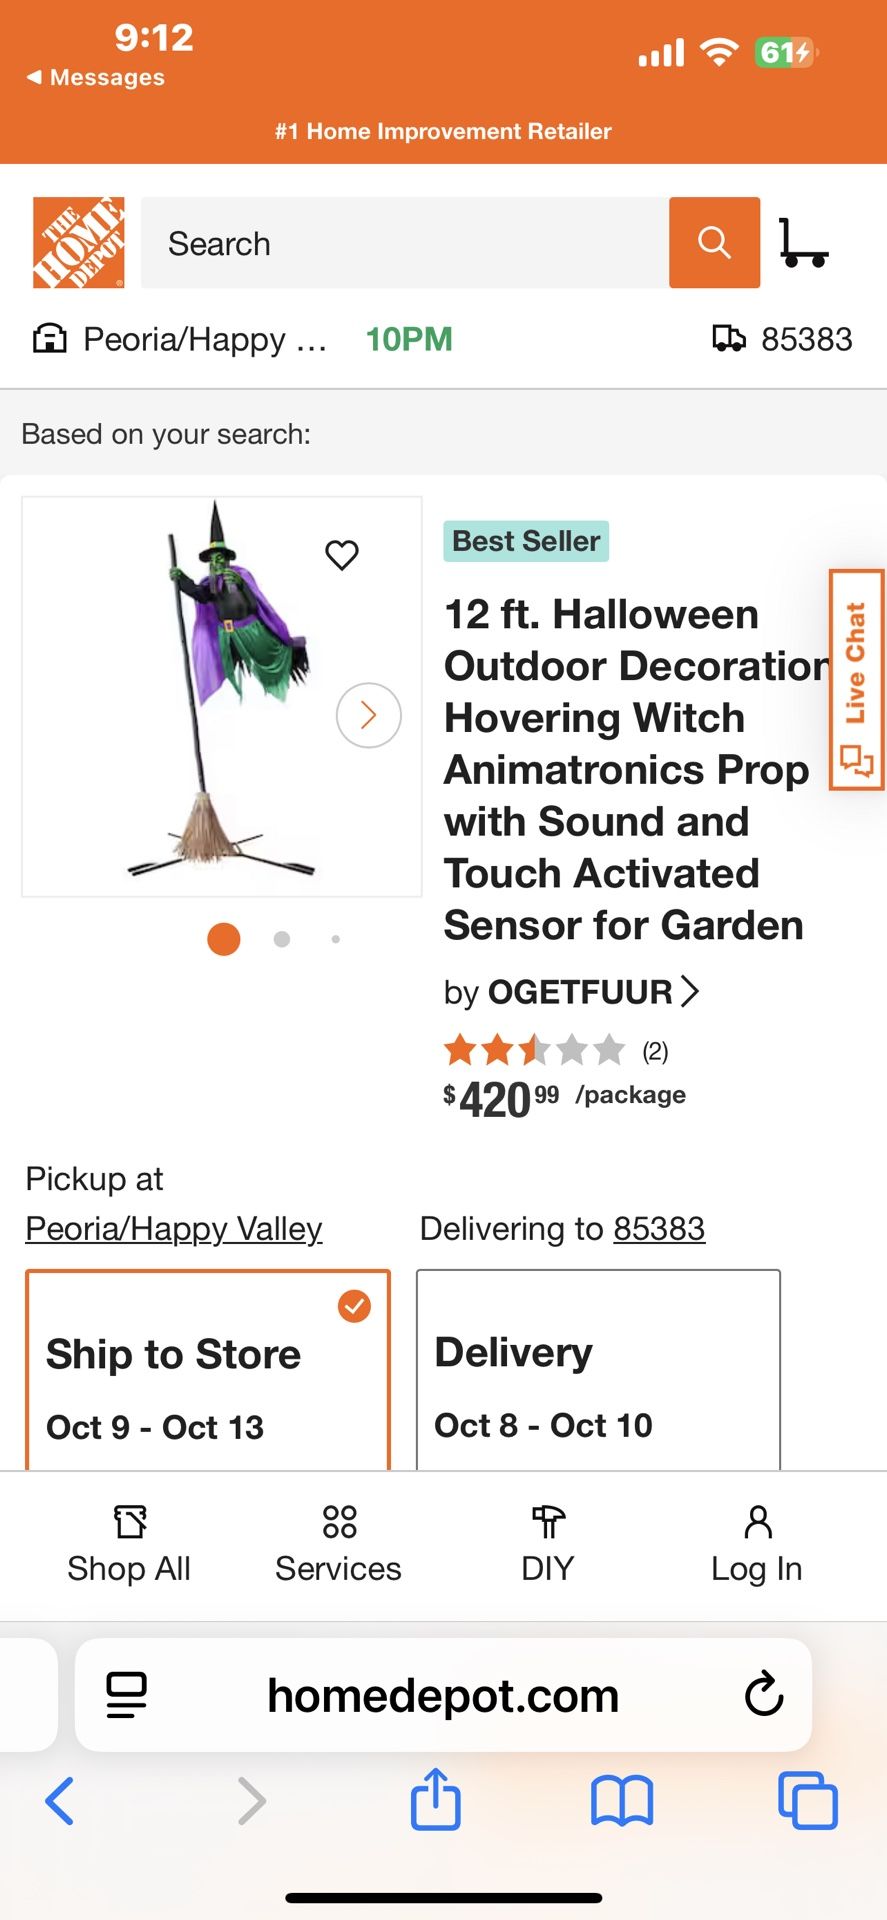Screen dimensions: 887x1920
Task: Reload the homedepot.com page
Action: point(764,1694)
